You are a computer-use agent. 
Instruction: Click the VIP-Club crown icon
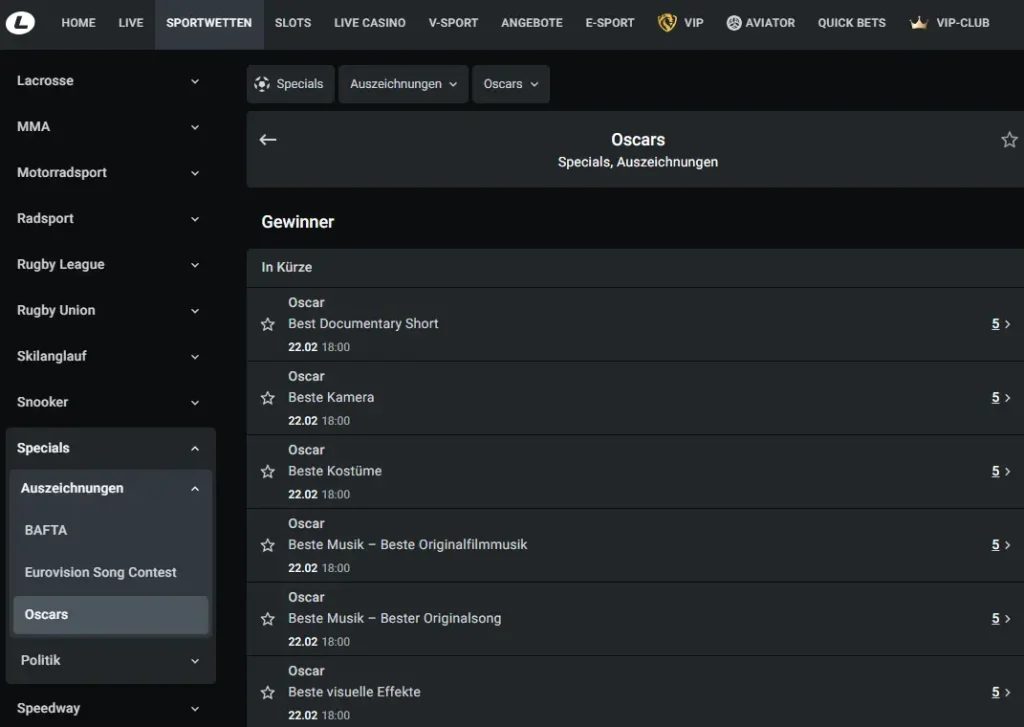click(x=918, y=23)
